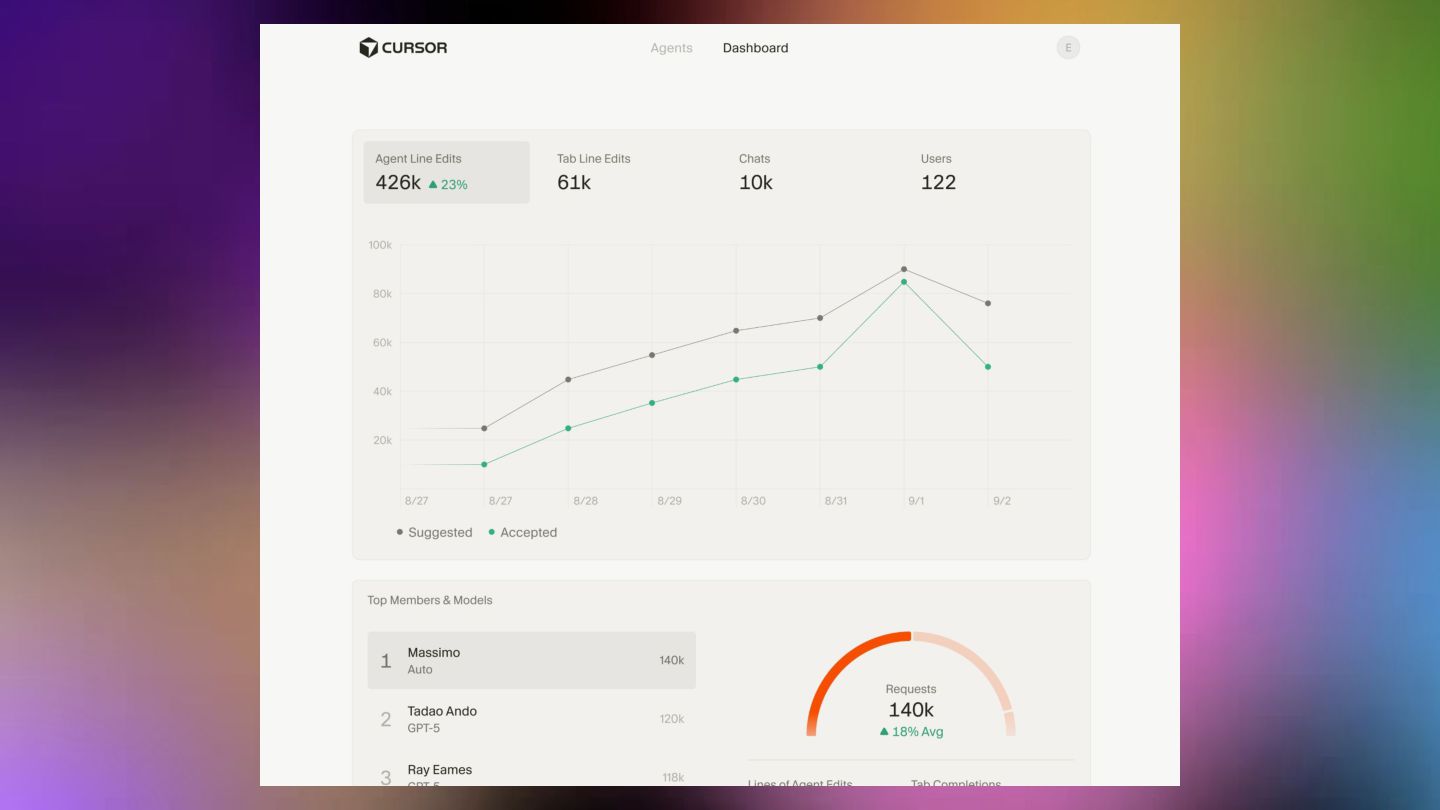Viewport: 1440px width, 810px height.
Task: Click the Accepted data point at 9/1
Action: (x=904, y=282)
